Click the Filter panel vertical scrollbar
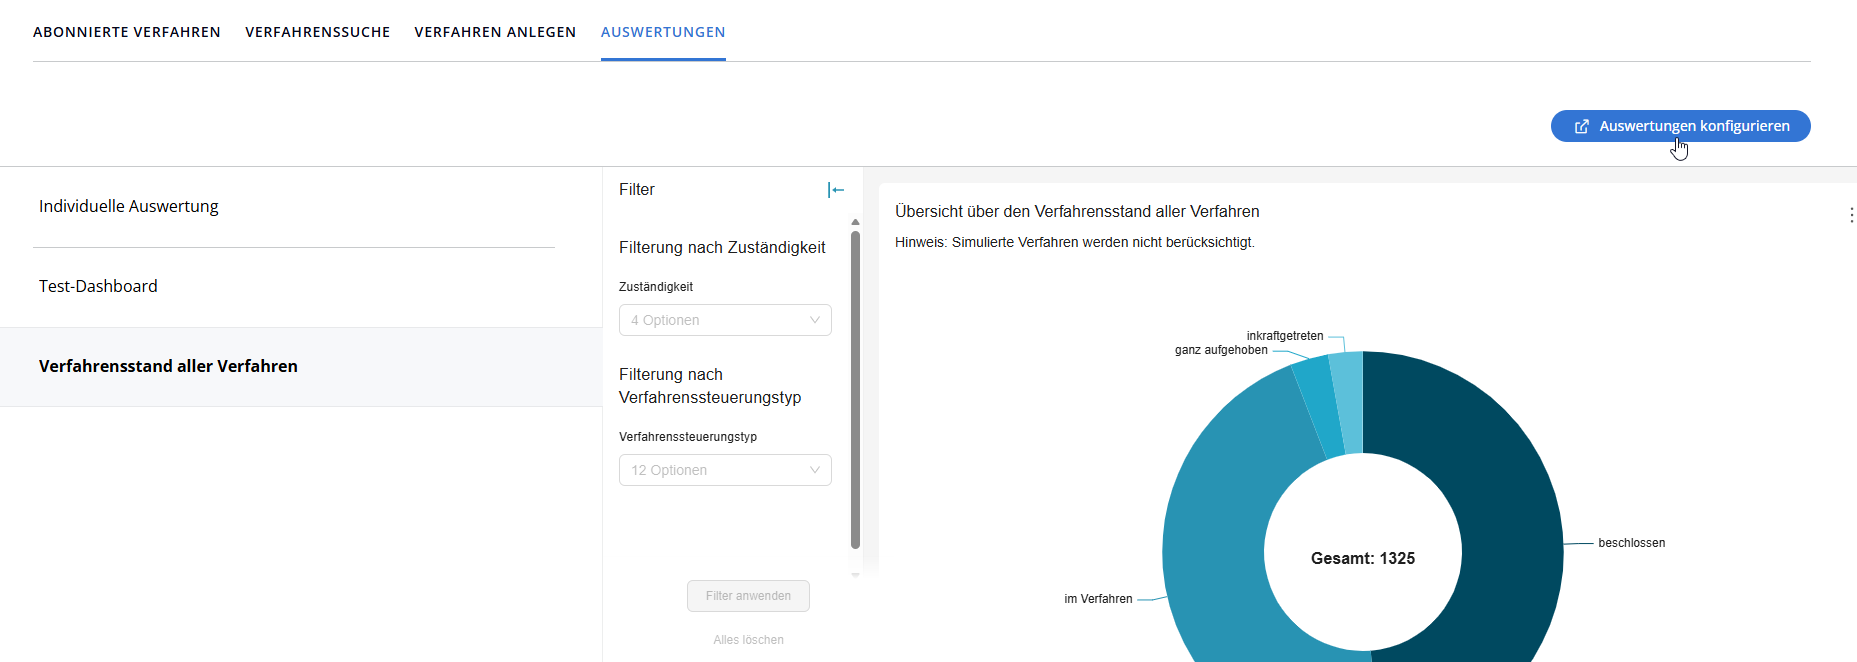This screenshot has width=1857, height=662. pos(855,390)
